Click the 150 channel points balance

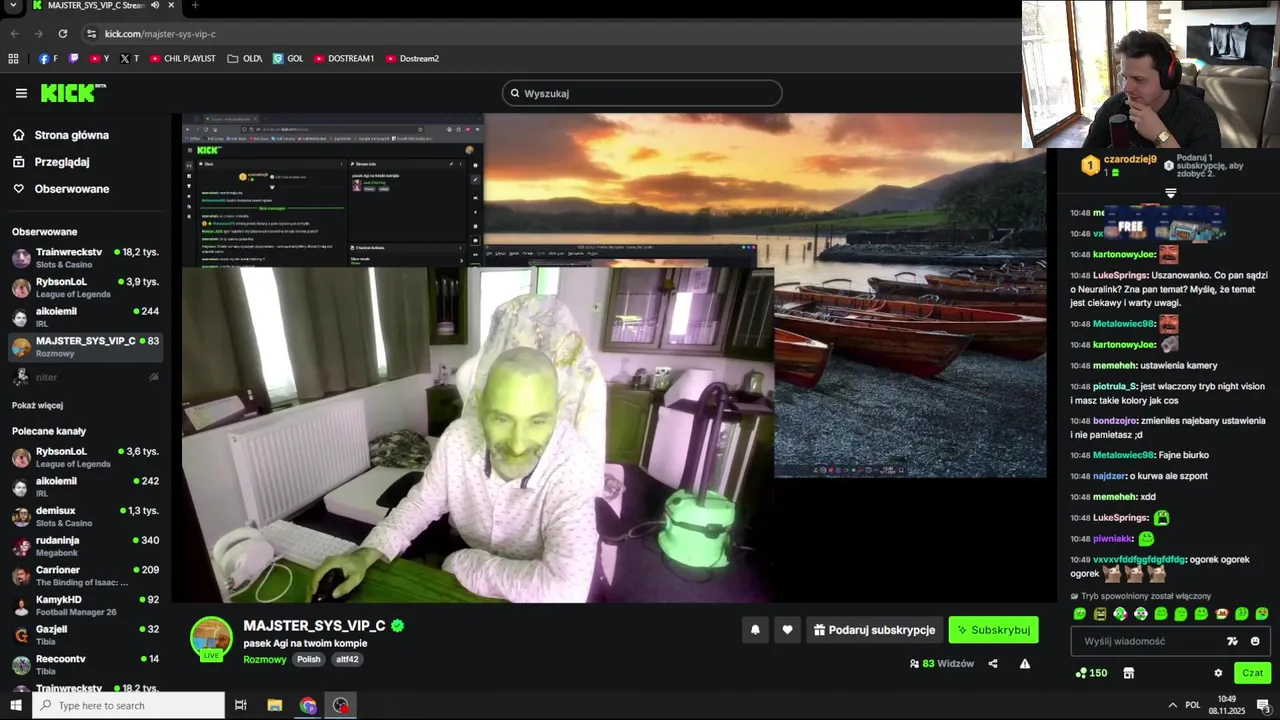tap(1091, 673)
